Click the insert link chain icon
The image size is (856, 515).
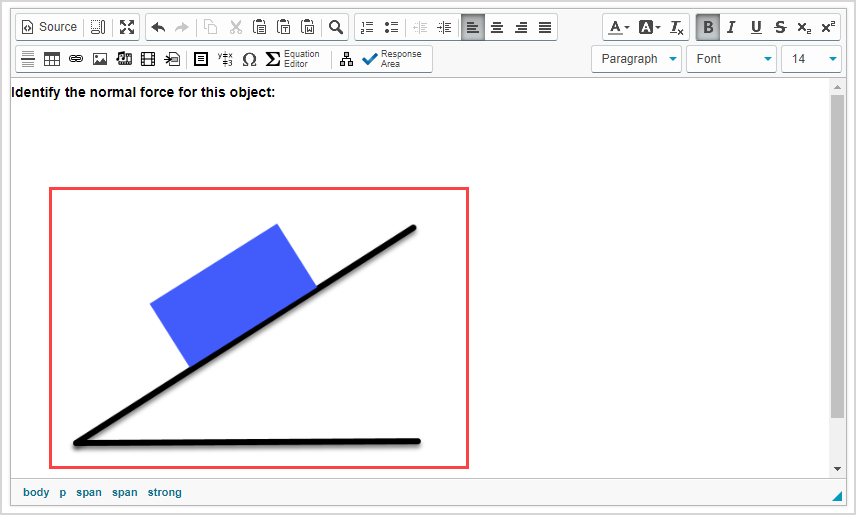76,59
